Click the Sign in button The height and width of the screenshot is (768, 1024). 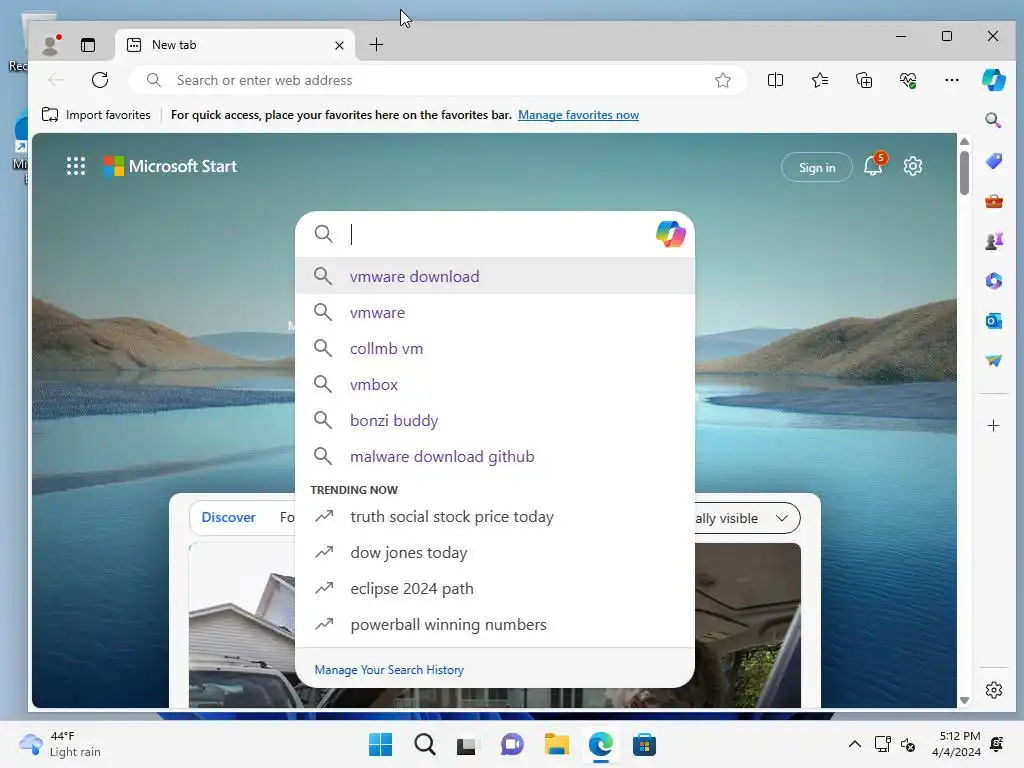(816, 167)
